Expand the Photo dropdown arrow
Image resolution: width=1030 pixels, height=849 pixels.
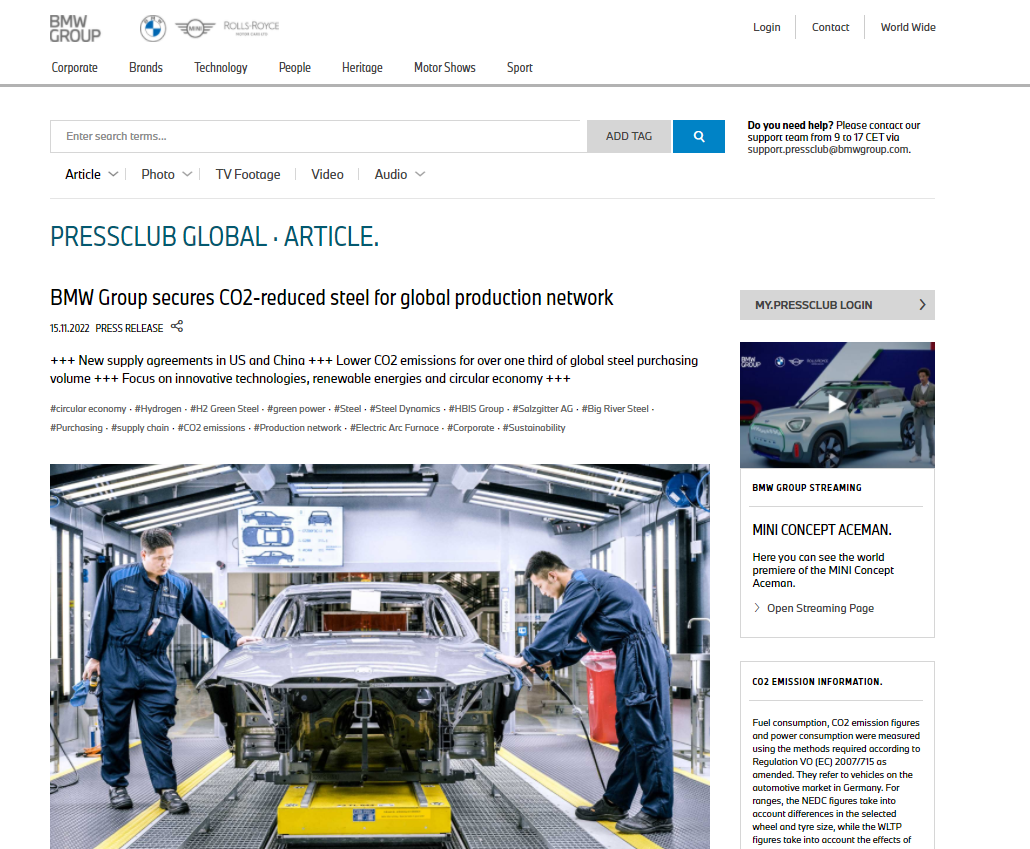click(187, 174)
